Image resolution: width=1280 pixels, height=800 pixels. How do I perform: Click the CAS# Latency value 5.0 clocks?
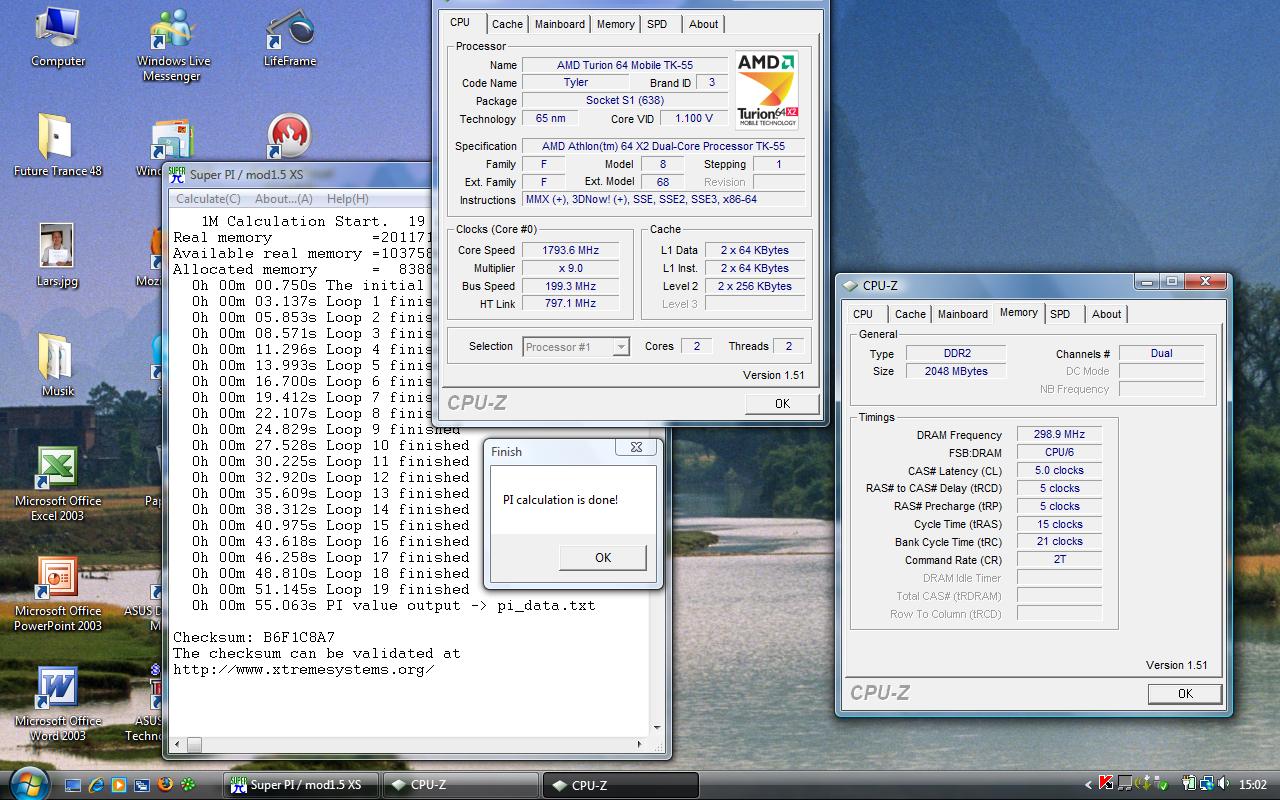pyautogui.click(x=1059, y=470)
